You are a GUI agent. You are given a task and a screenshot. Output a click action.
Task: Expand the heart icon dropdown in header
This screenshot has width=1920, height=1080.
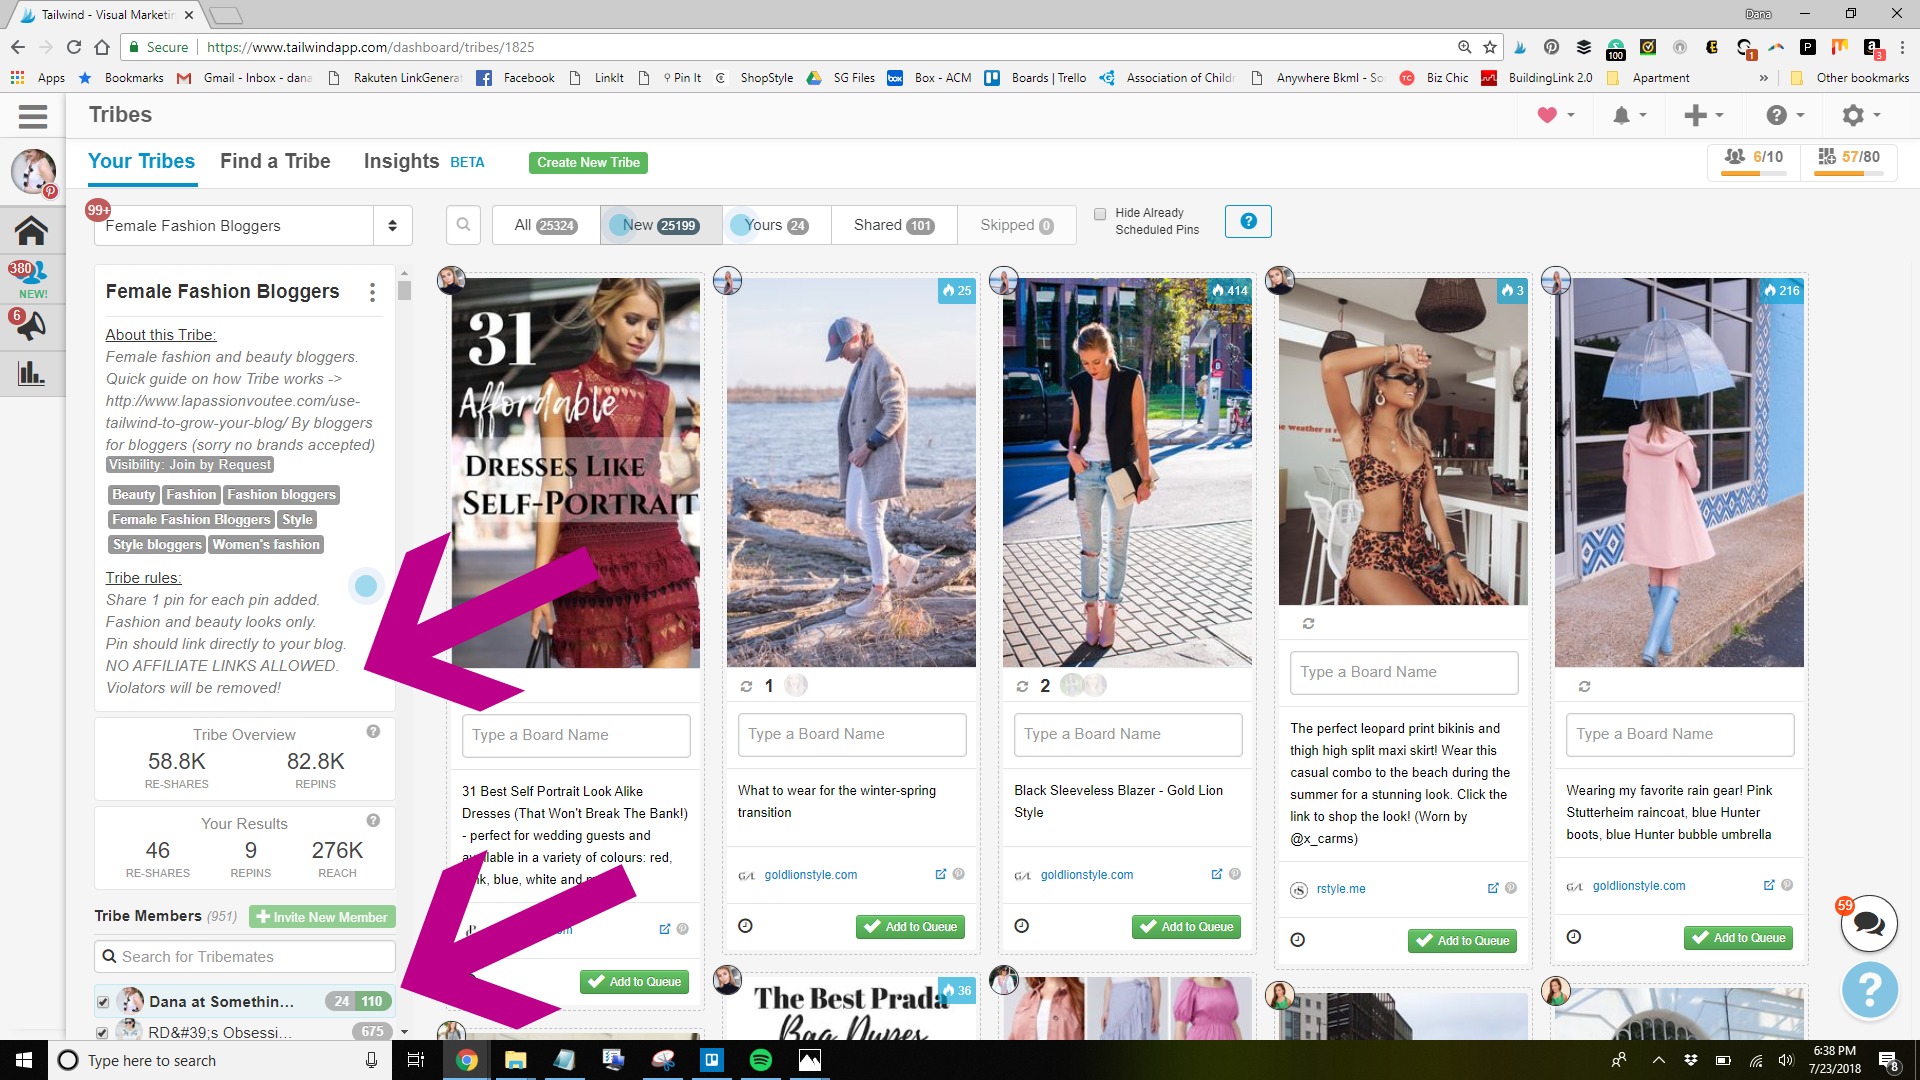coord(1556,116)
